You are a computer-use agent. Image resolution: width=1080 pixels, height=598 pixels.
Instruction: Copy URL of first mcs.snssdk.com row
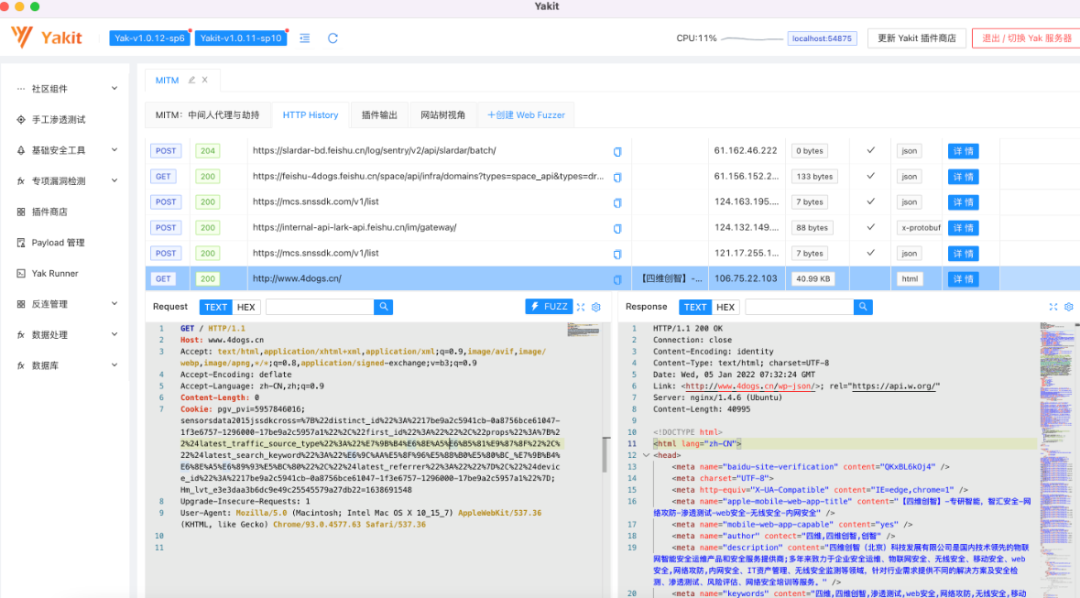(617, 203)
